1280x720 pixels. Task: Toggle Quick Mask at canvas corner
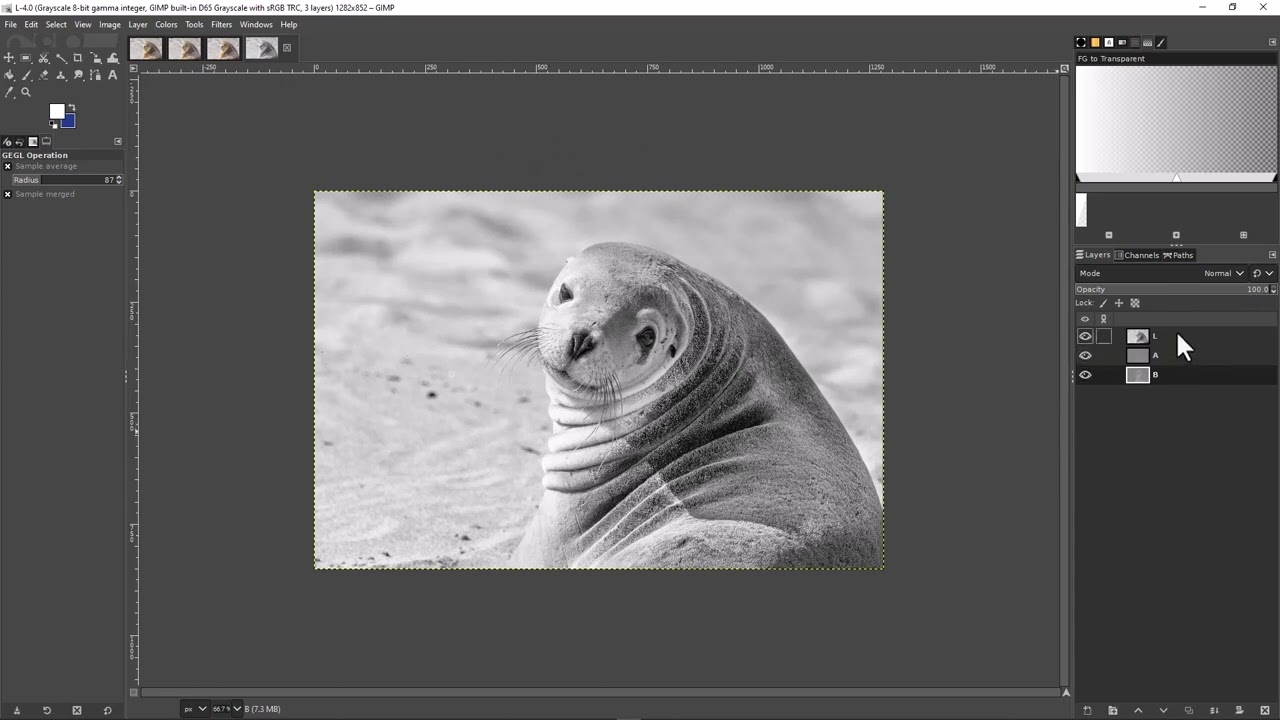(x=133, y=692)
